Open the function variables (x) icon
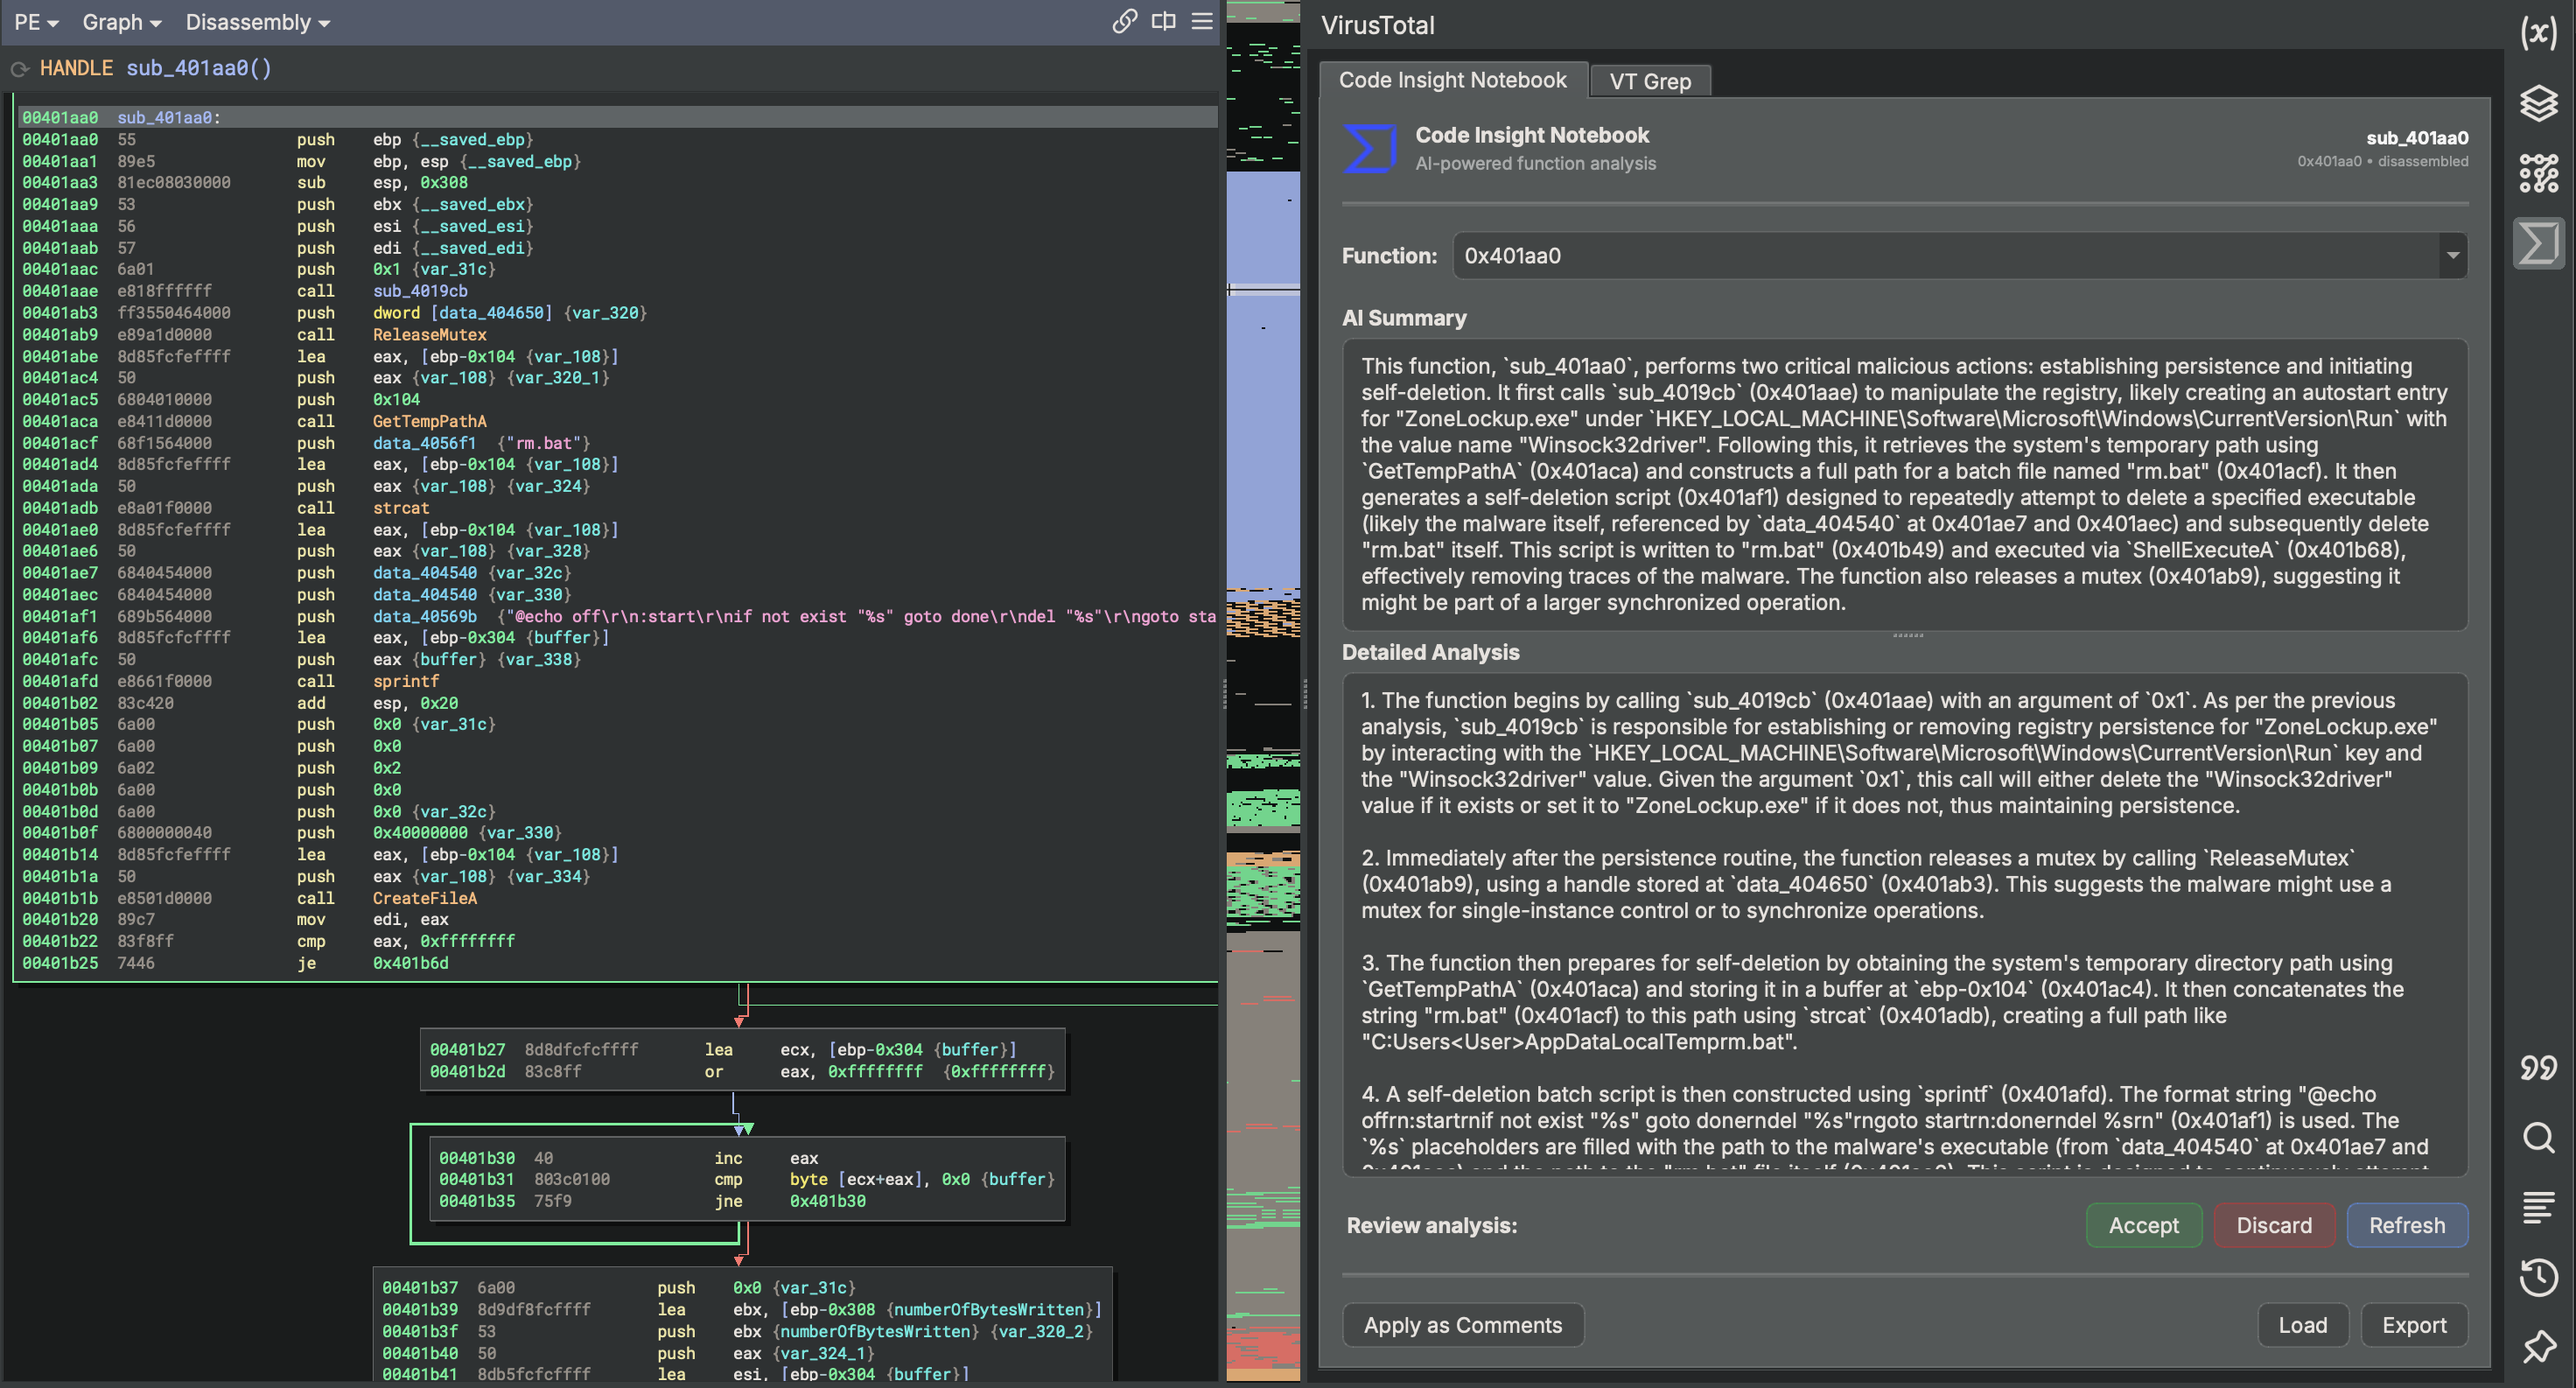Image resolution: width=2576 pixels, height=1388 pixels. point(2539,33)
